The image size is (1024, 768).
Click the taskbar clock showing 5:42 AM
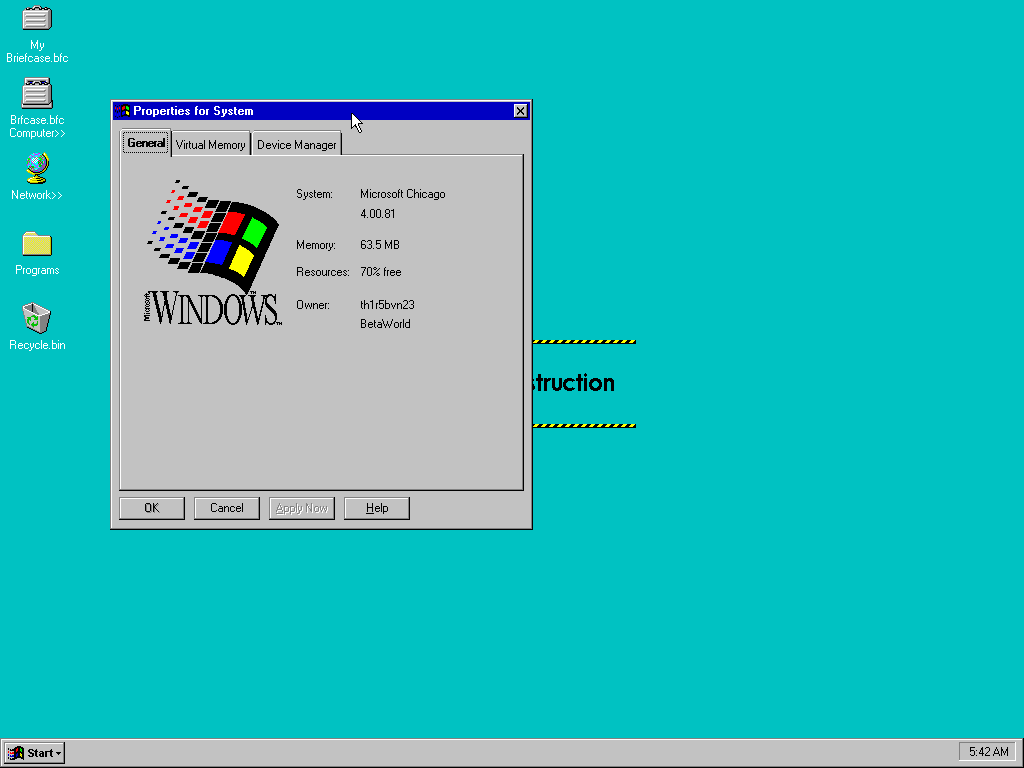988,751
